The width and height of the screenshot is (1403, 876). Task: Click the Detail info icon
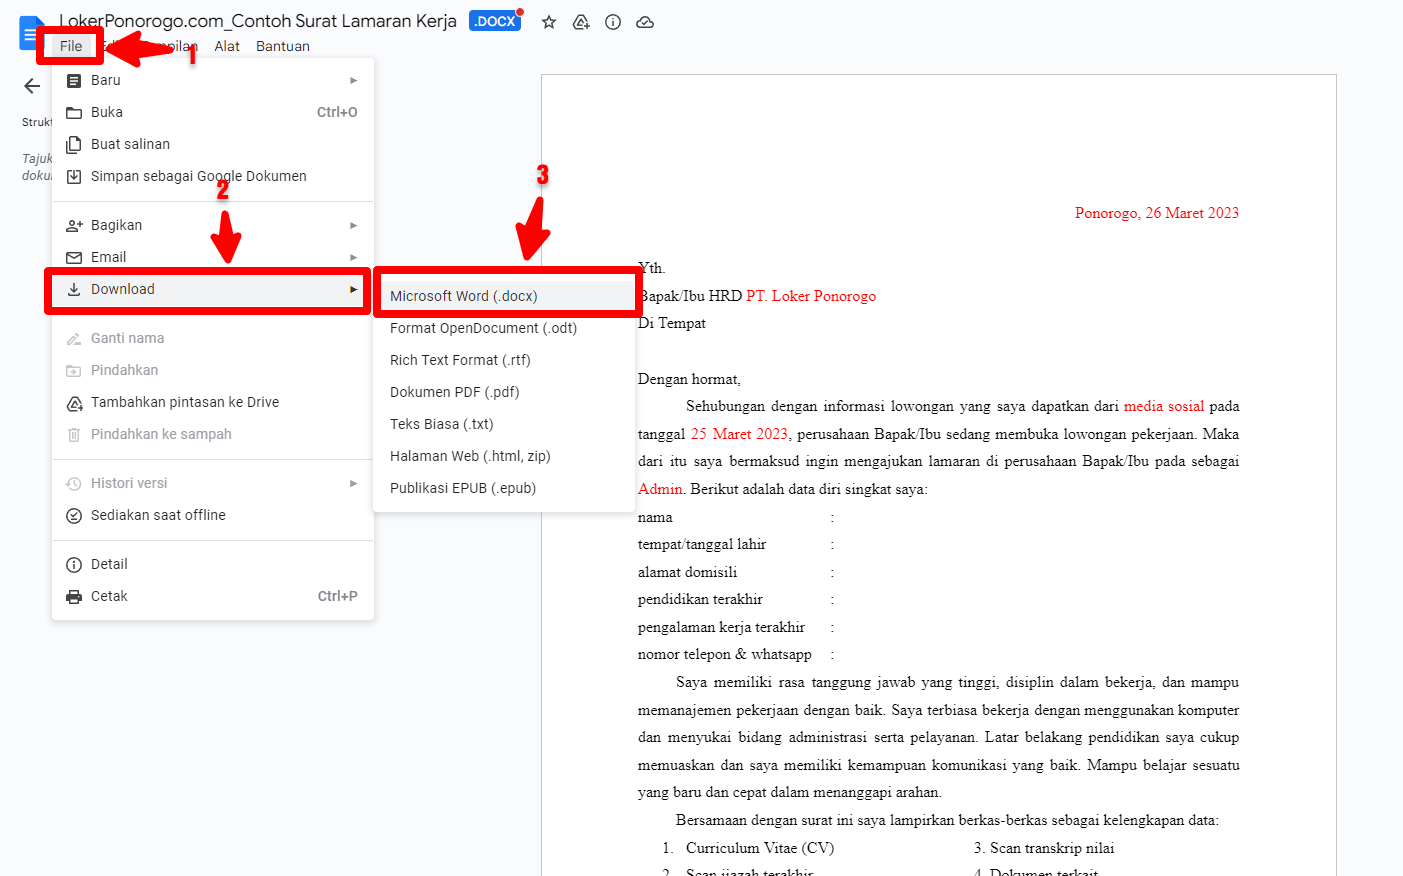(x=74, y=565)
